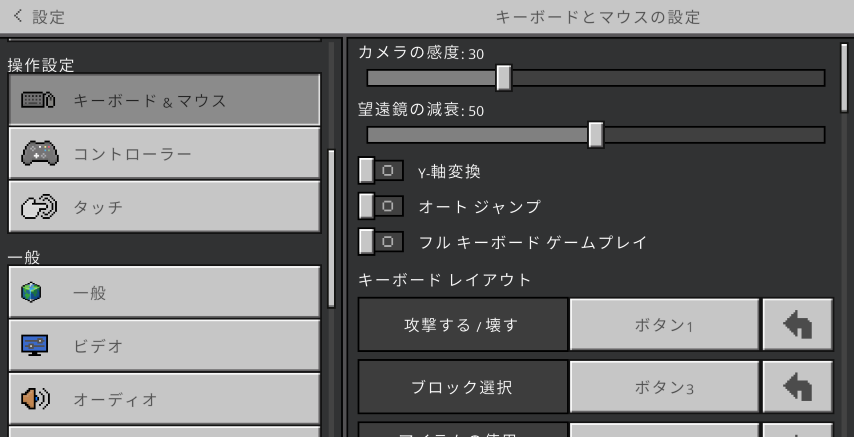Click the ブロック選択 label
Image resolution: width=854 pixels, height=437 pixels.
click(x=462, y=387)
